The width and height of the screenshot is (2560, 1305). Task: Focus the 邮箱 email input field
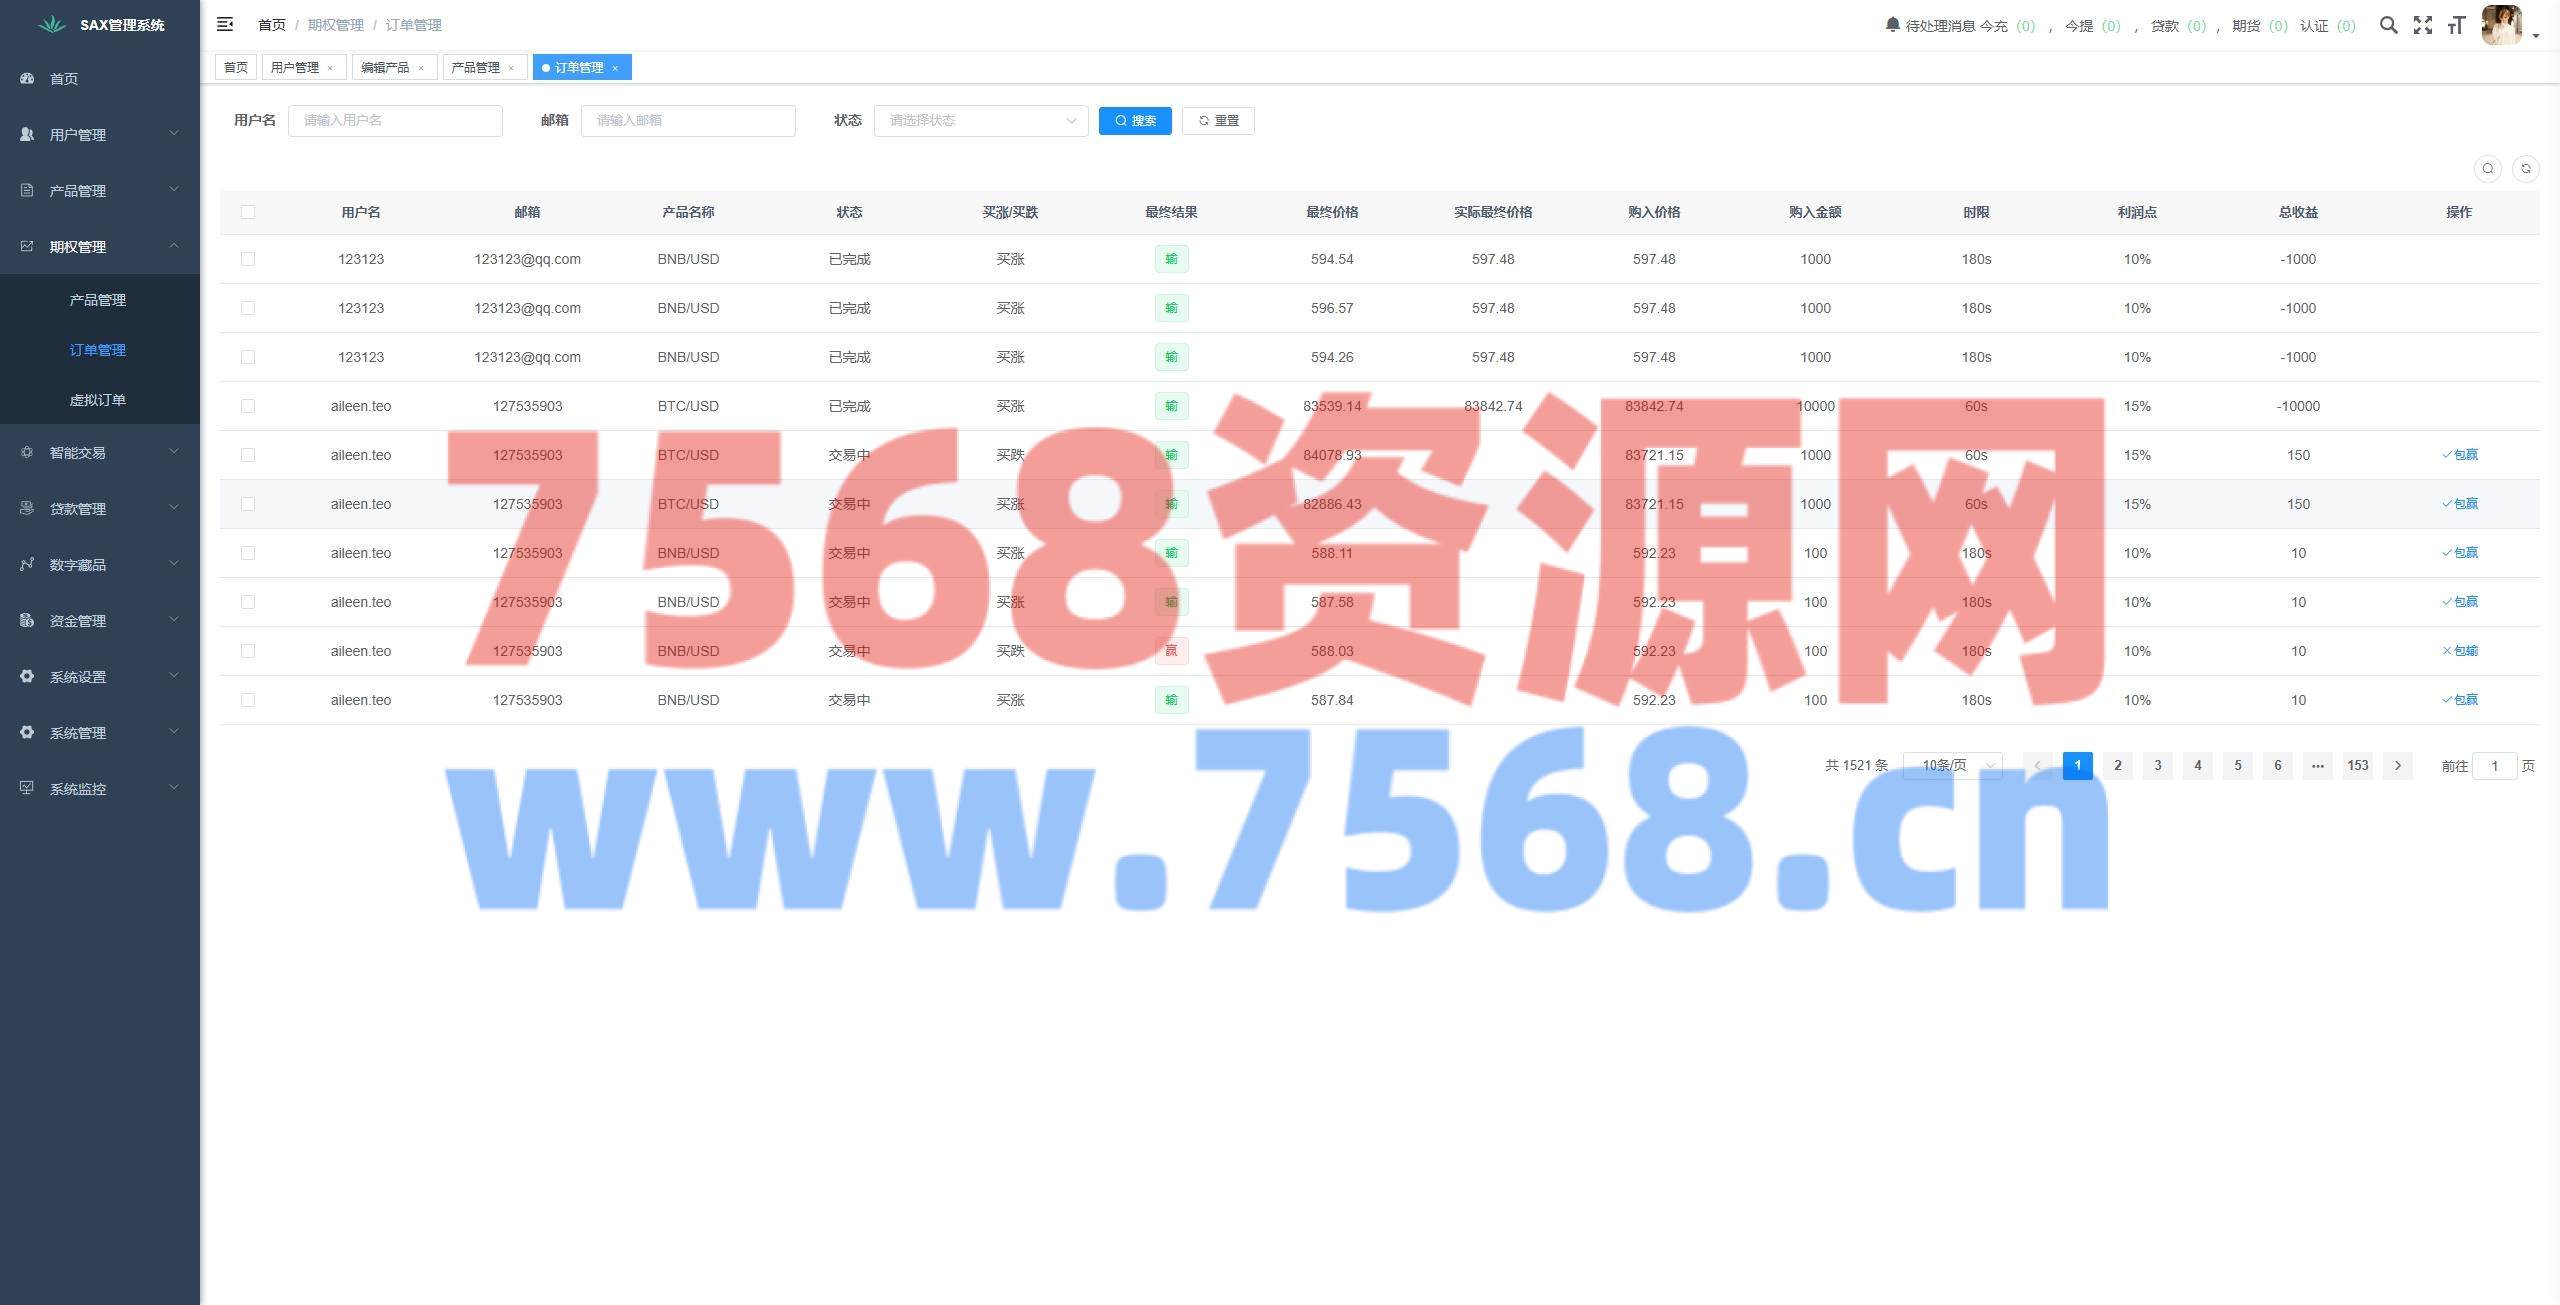click(687, 121)
